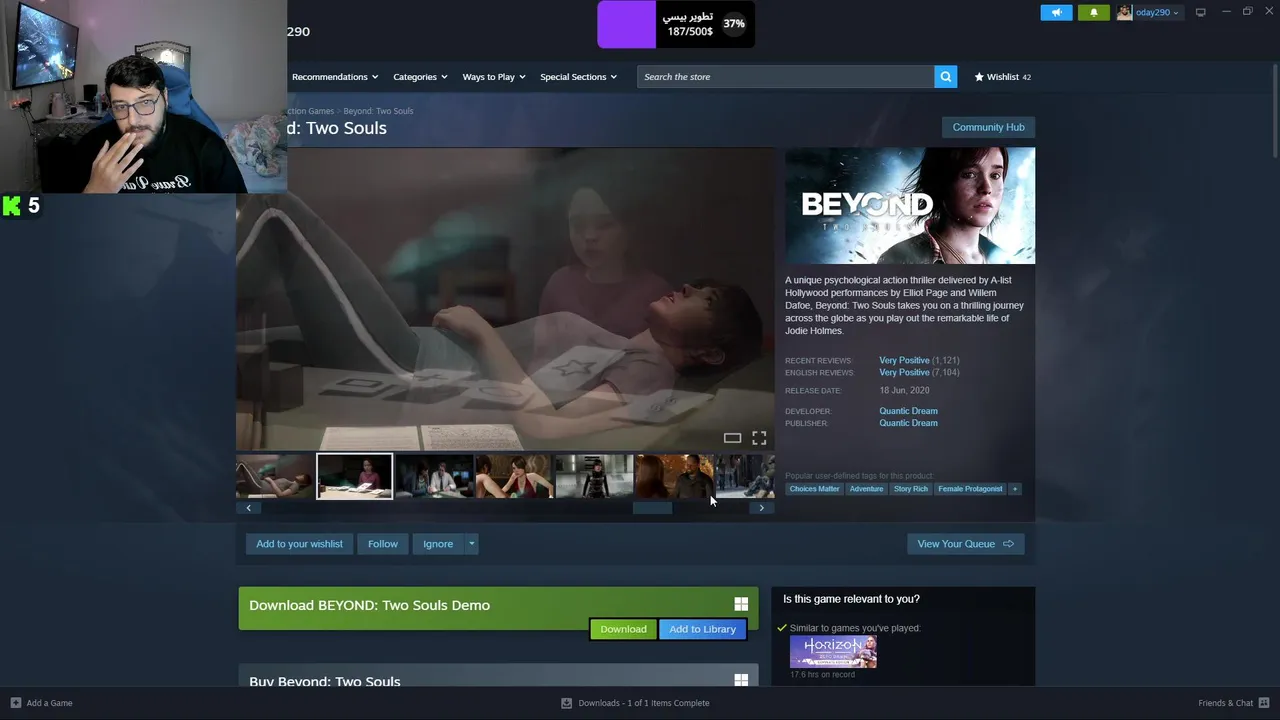Click the blue announcements megaphone icon

(x=1056, y=12)
